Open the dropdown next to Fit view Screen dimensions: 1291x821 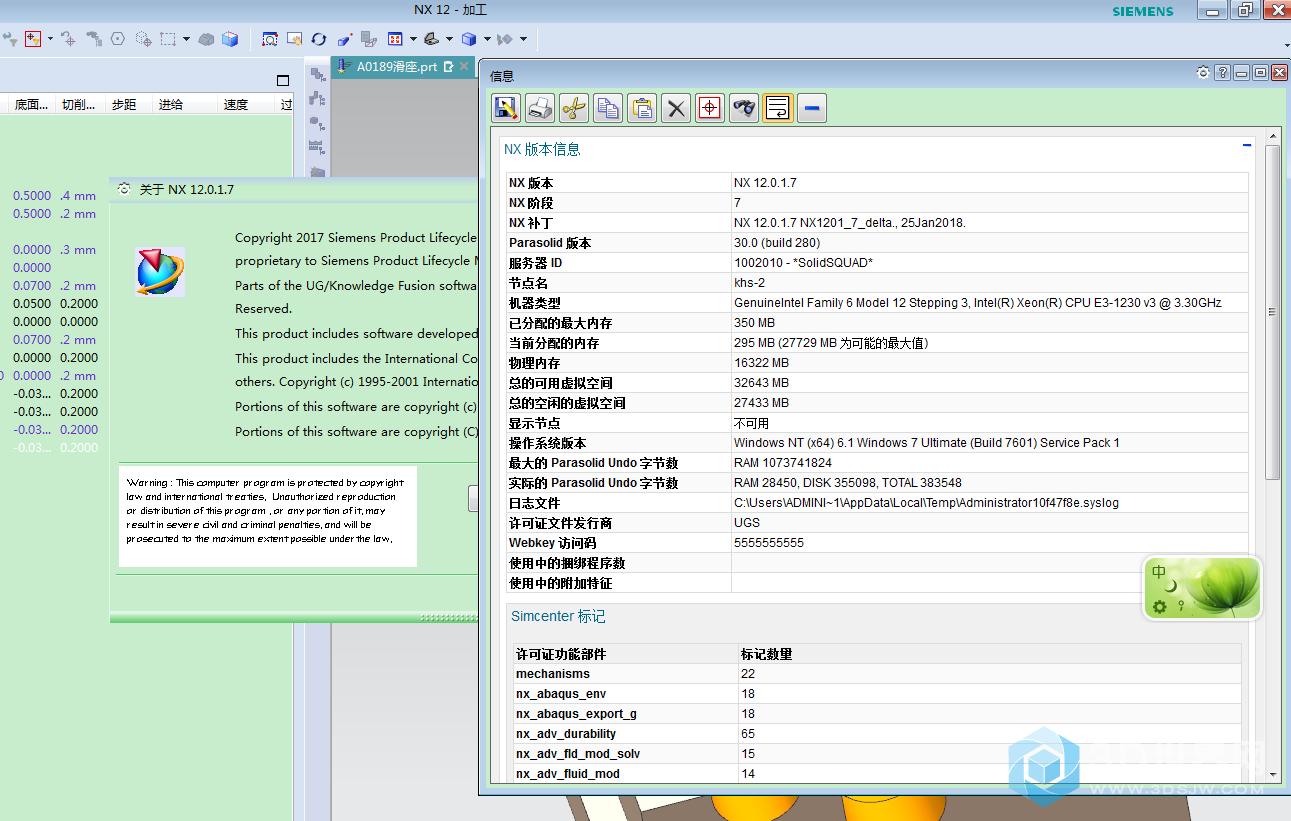(x=413, y=39)
